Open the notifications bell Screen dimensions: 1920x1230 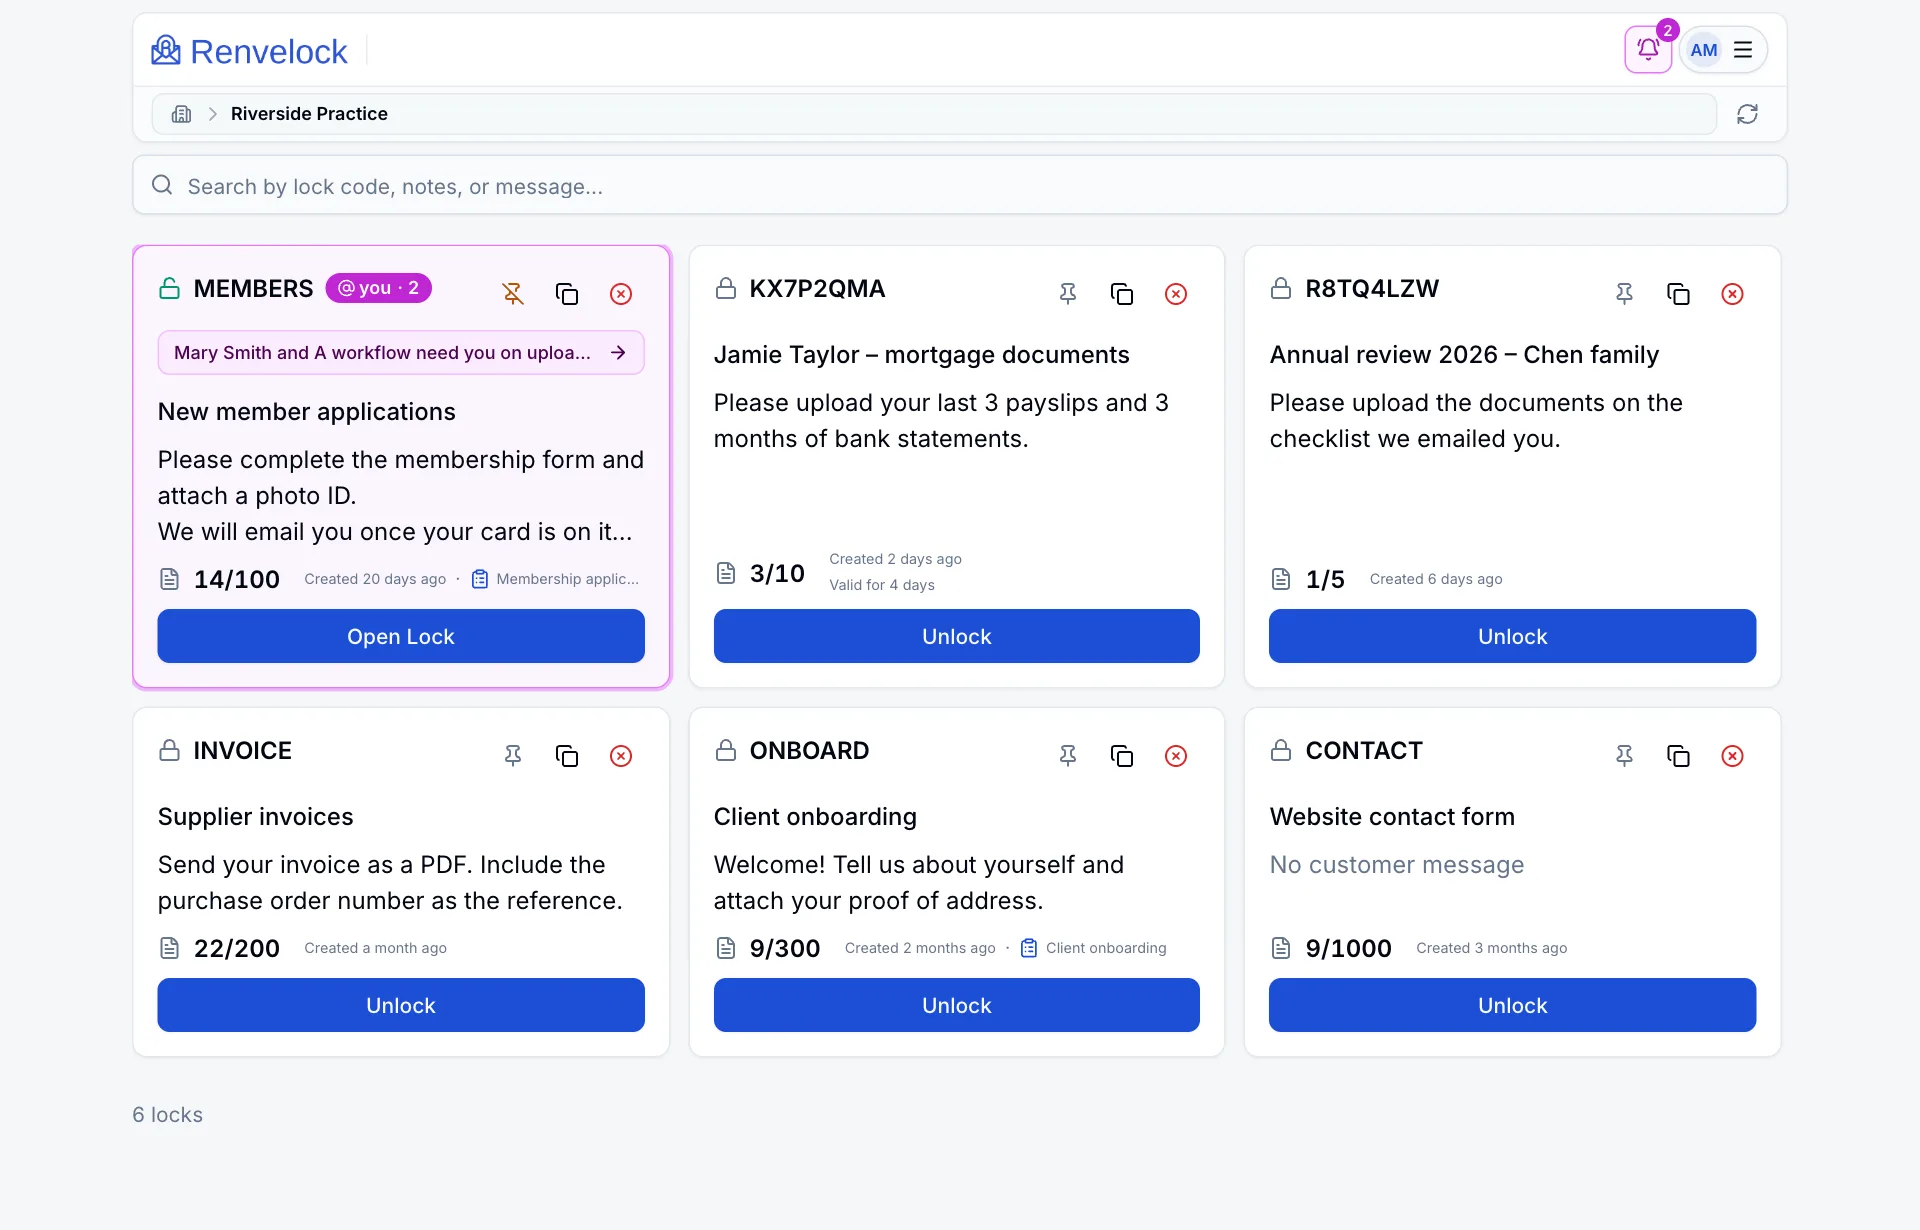1648,50
